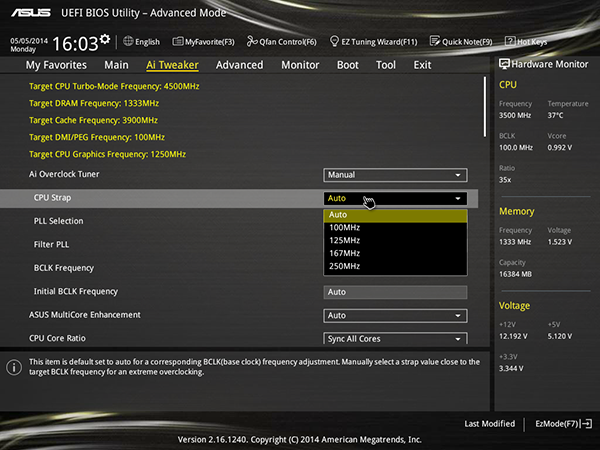Open MyFavorite(F3) list icon
The height and width of the screenshot is (450, 600).
178,41
